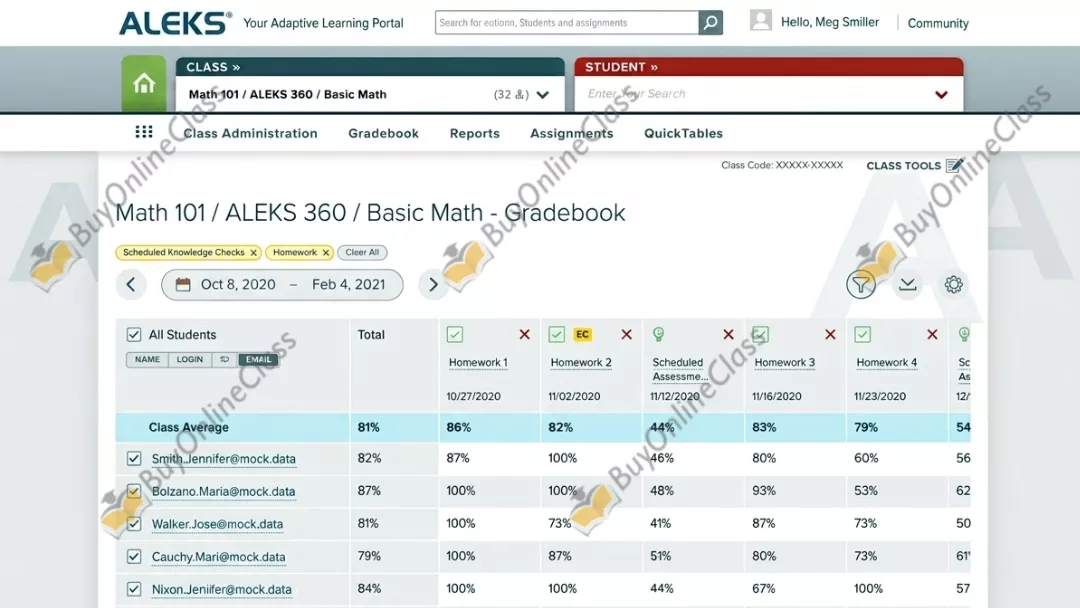1080x608 pixels.
Task: Toggle the All Students checkbox
Action: click(134, 335)
